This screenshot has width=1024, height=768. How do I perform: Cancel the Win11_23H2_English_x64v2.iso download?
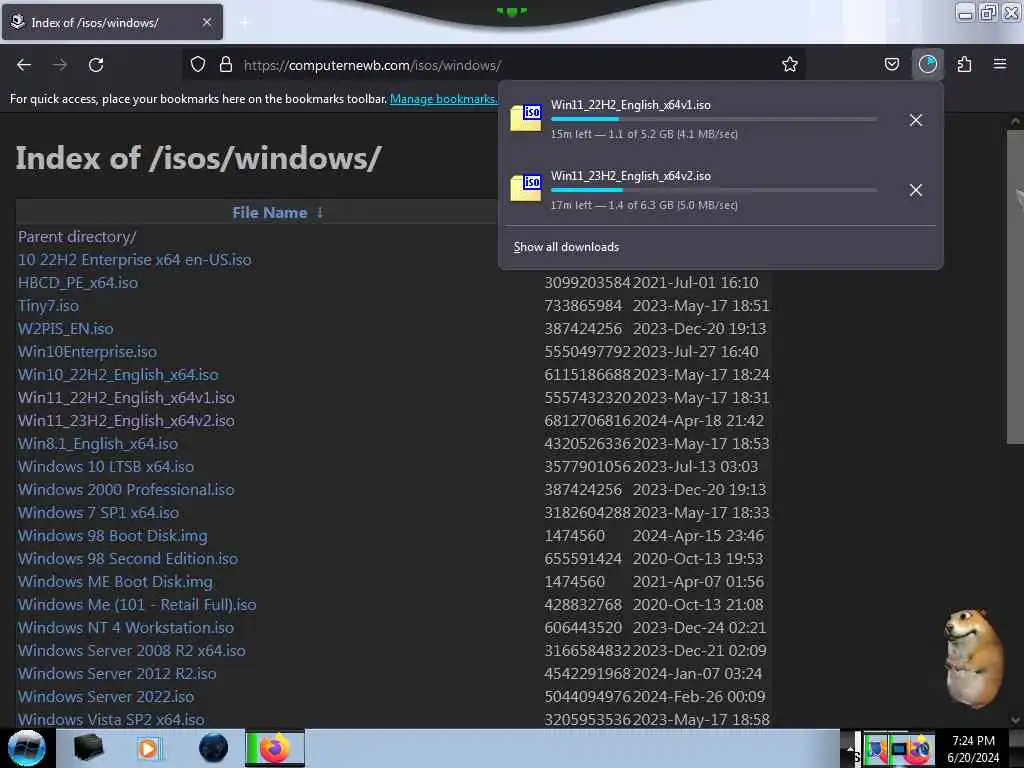(x=916, y=190)
